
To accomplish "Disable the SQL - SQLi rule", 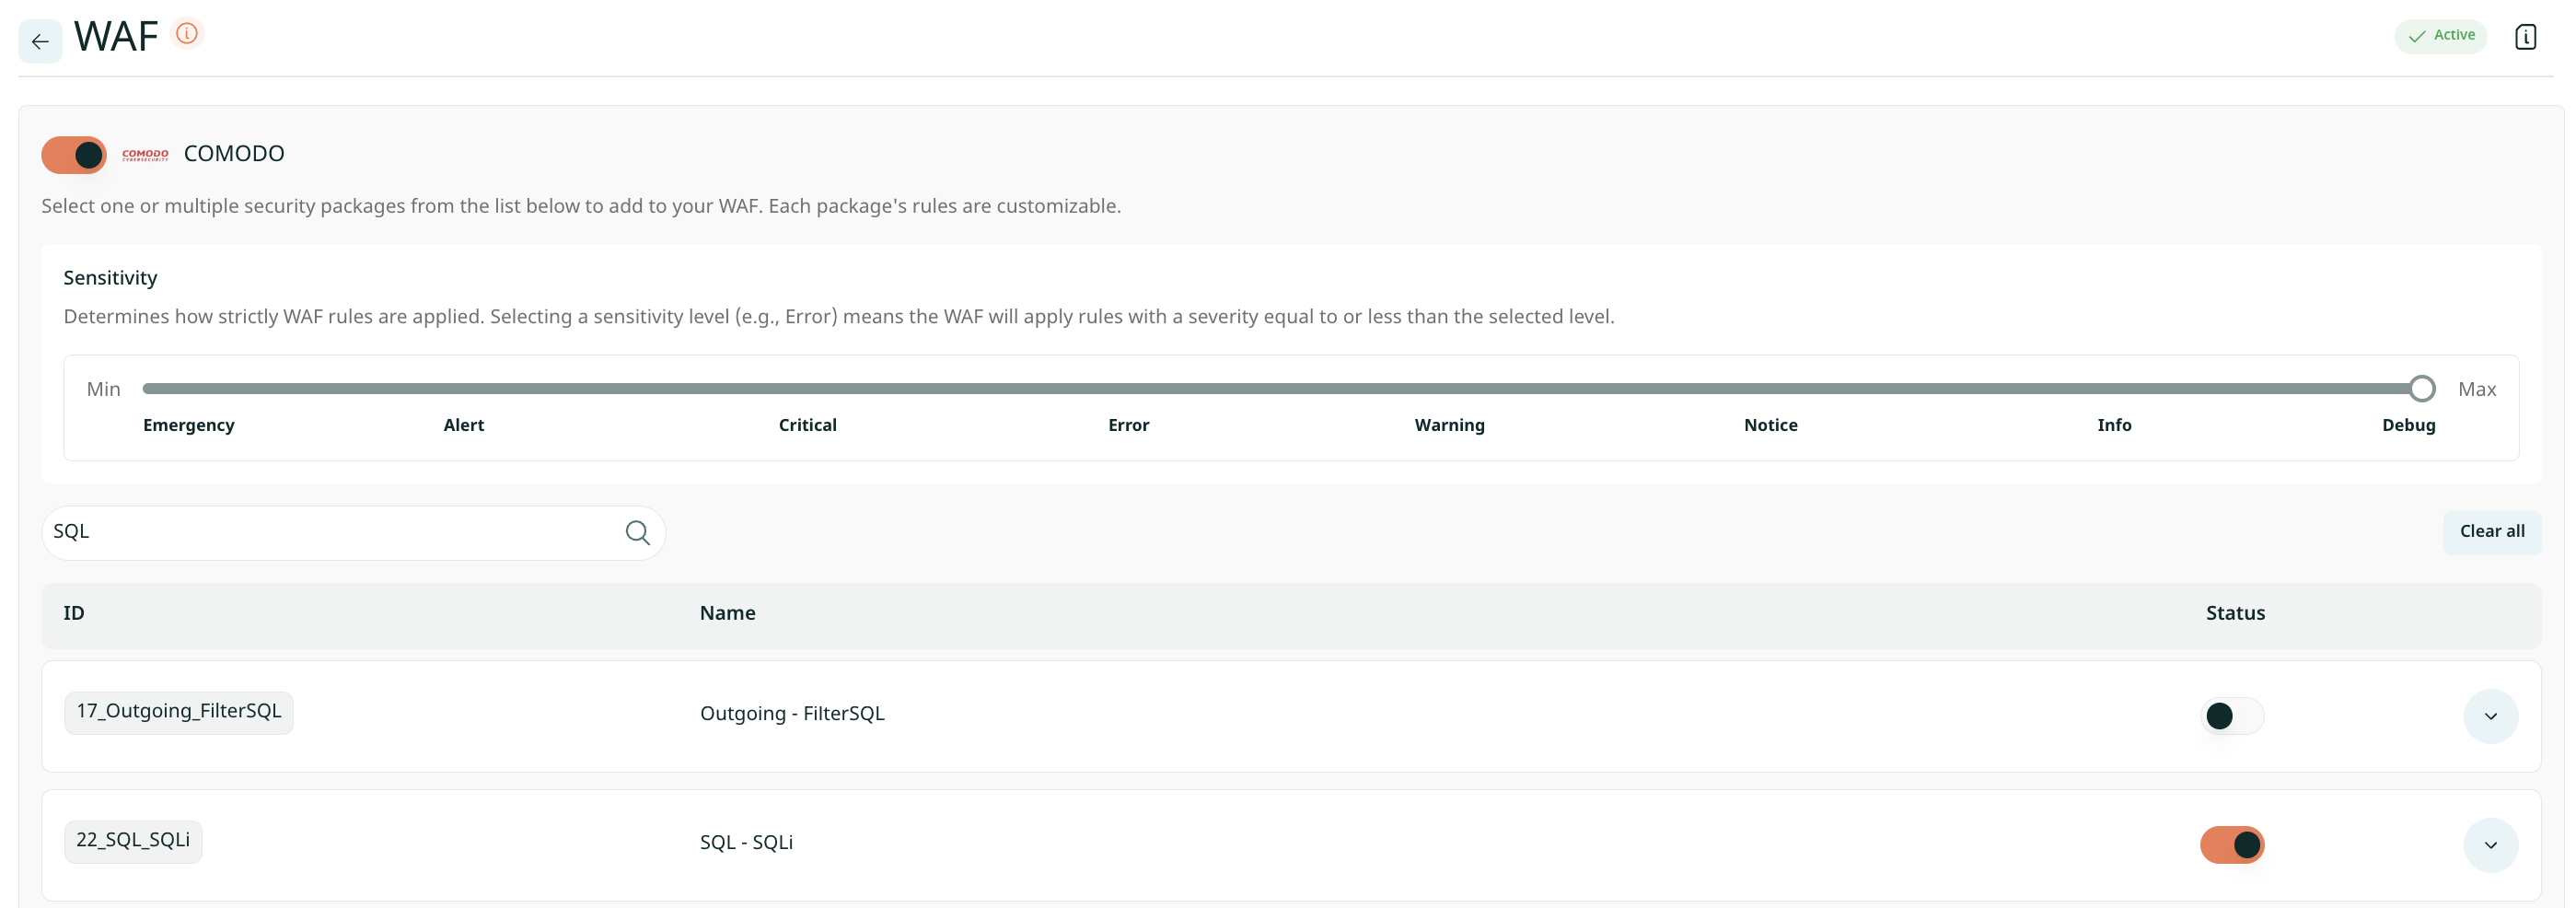I will click(2231, 845).
